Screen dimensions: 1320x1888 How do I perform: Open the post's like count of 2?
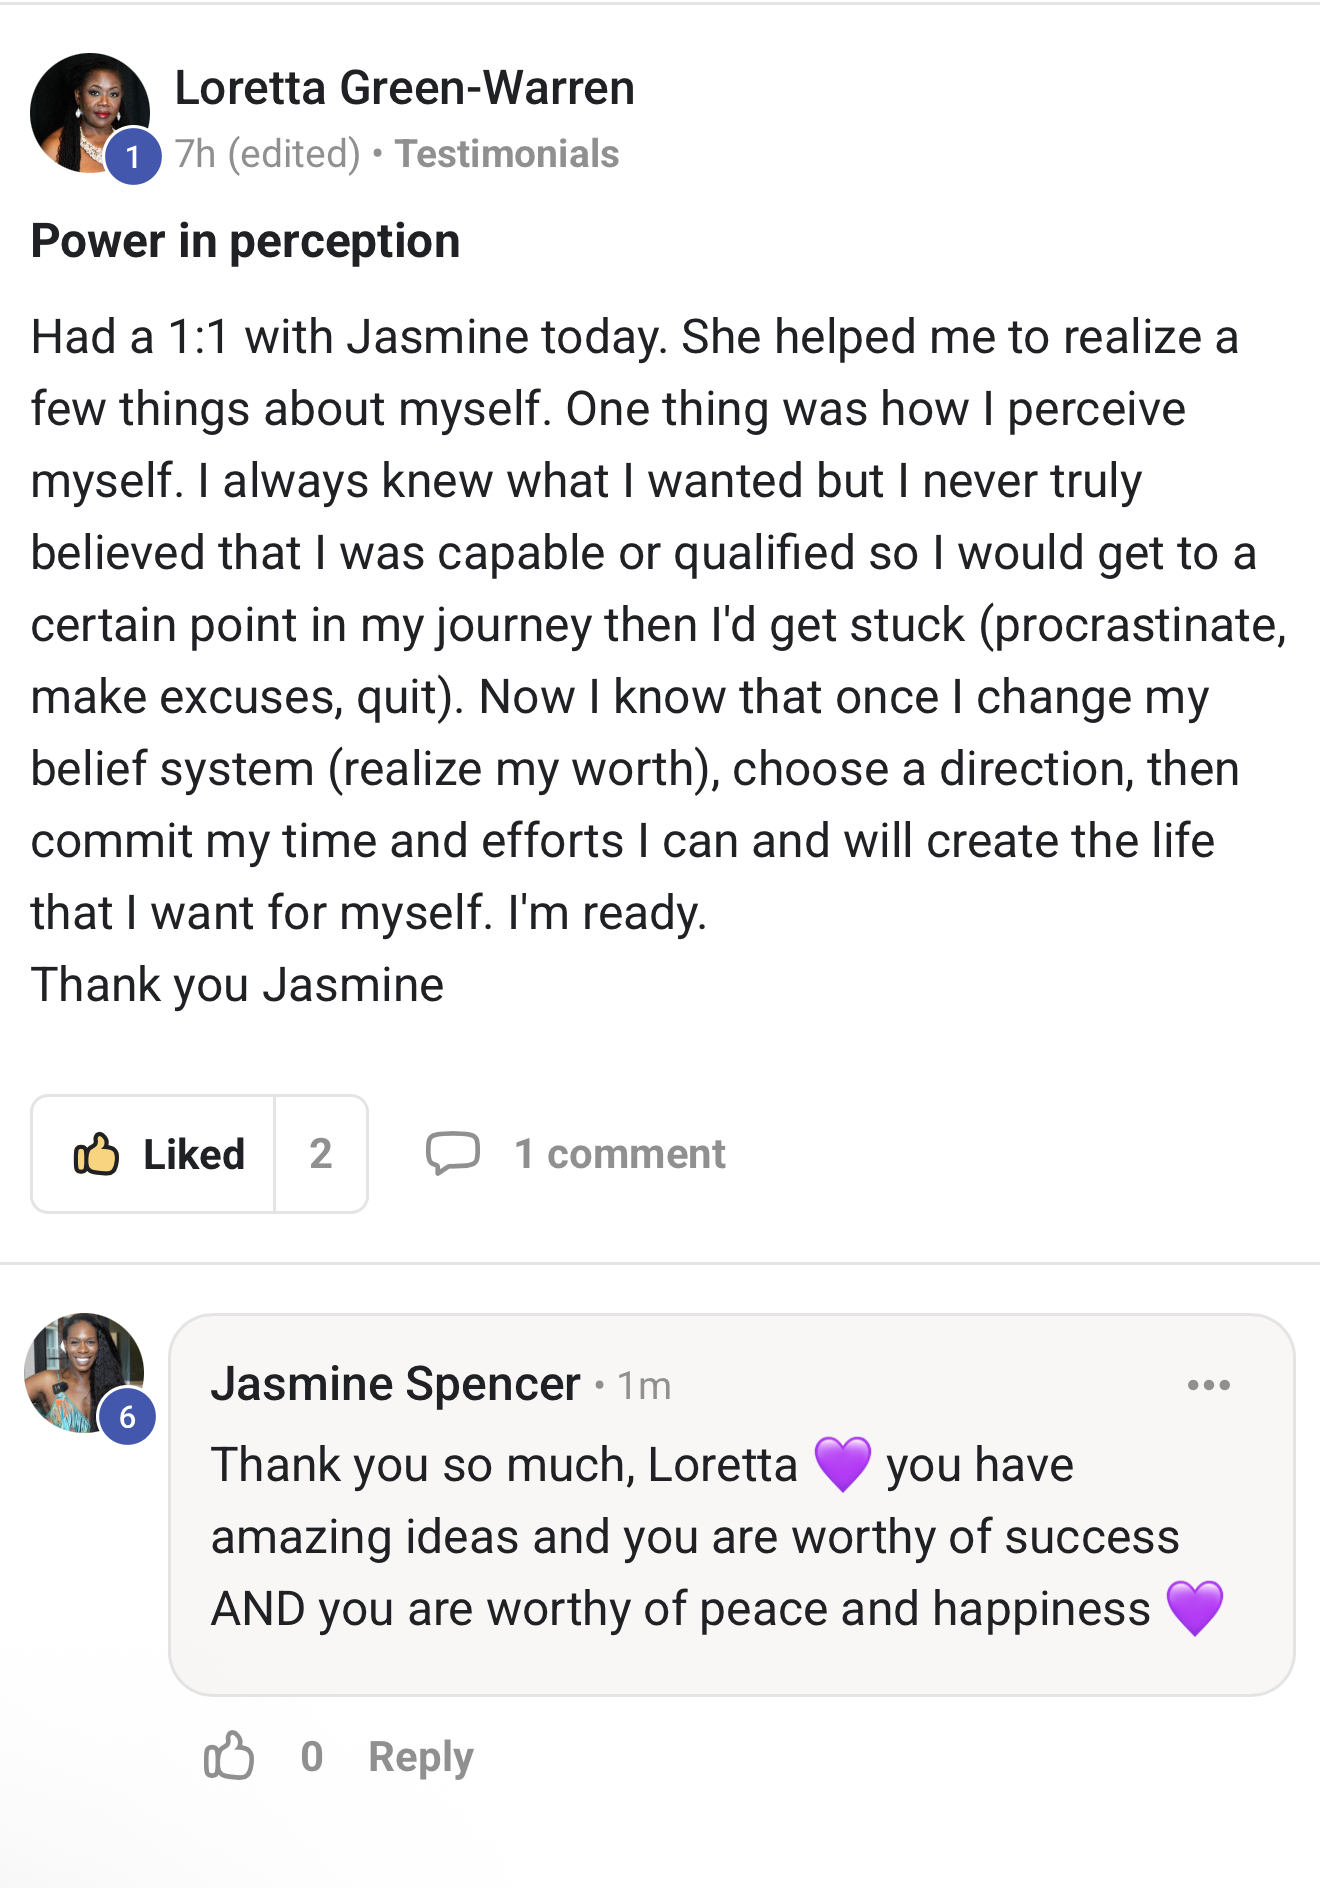point(320,1154)
